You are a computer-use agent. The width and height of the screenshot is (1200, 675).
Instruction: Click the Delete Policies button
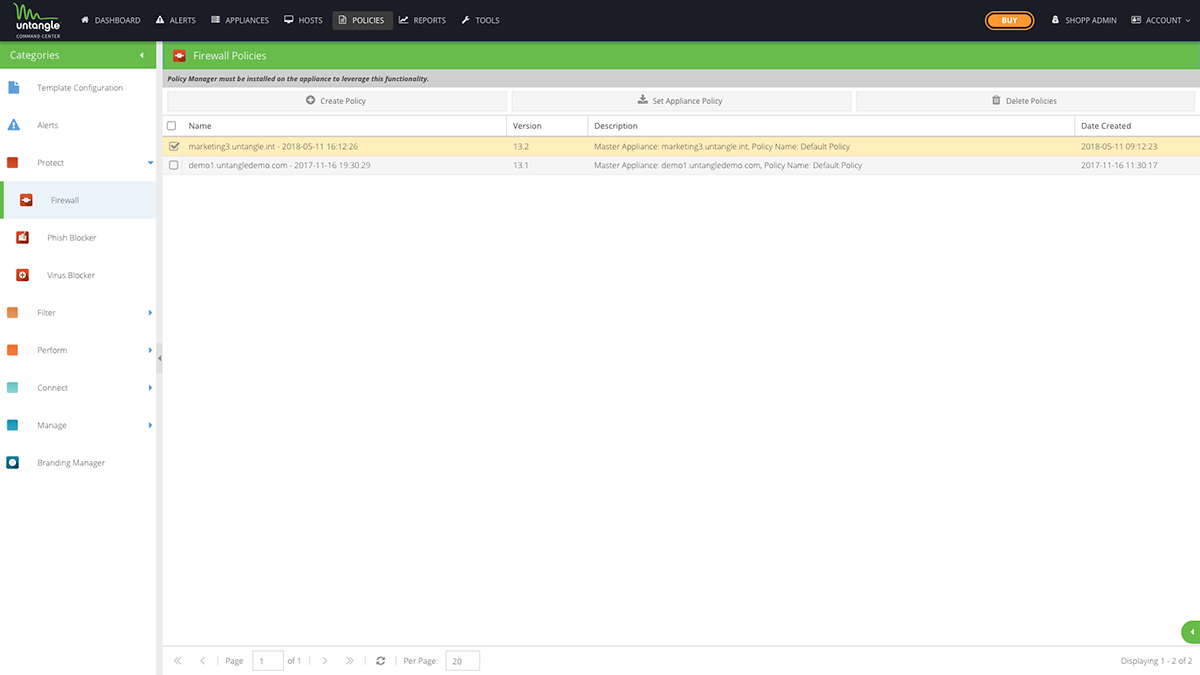[x=1025, y=101]
